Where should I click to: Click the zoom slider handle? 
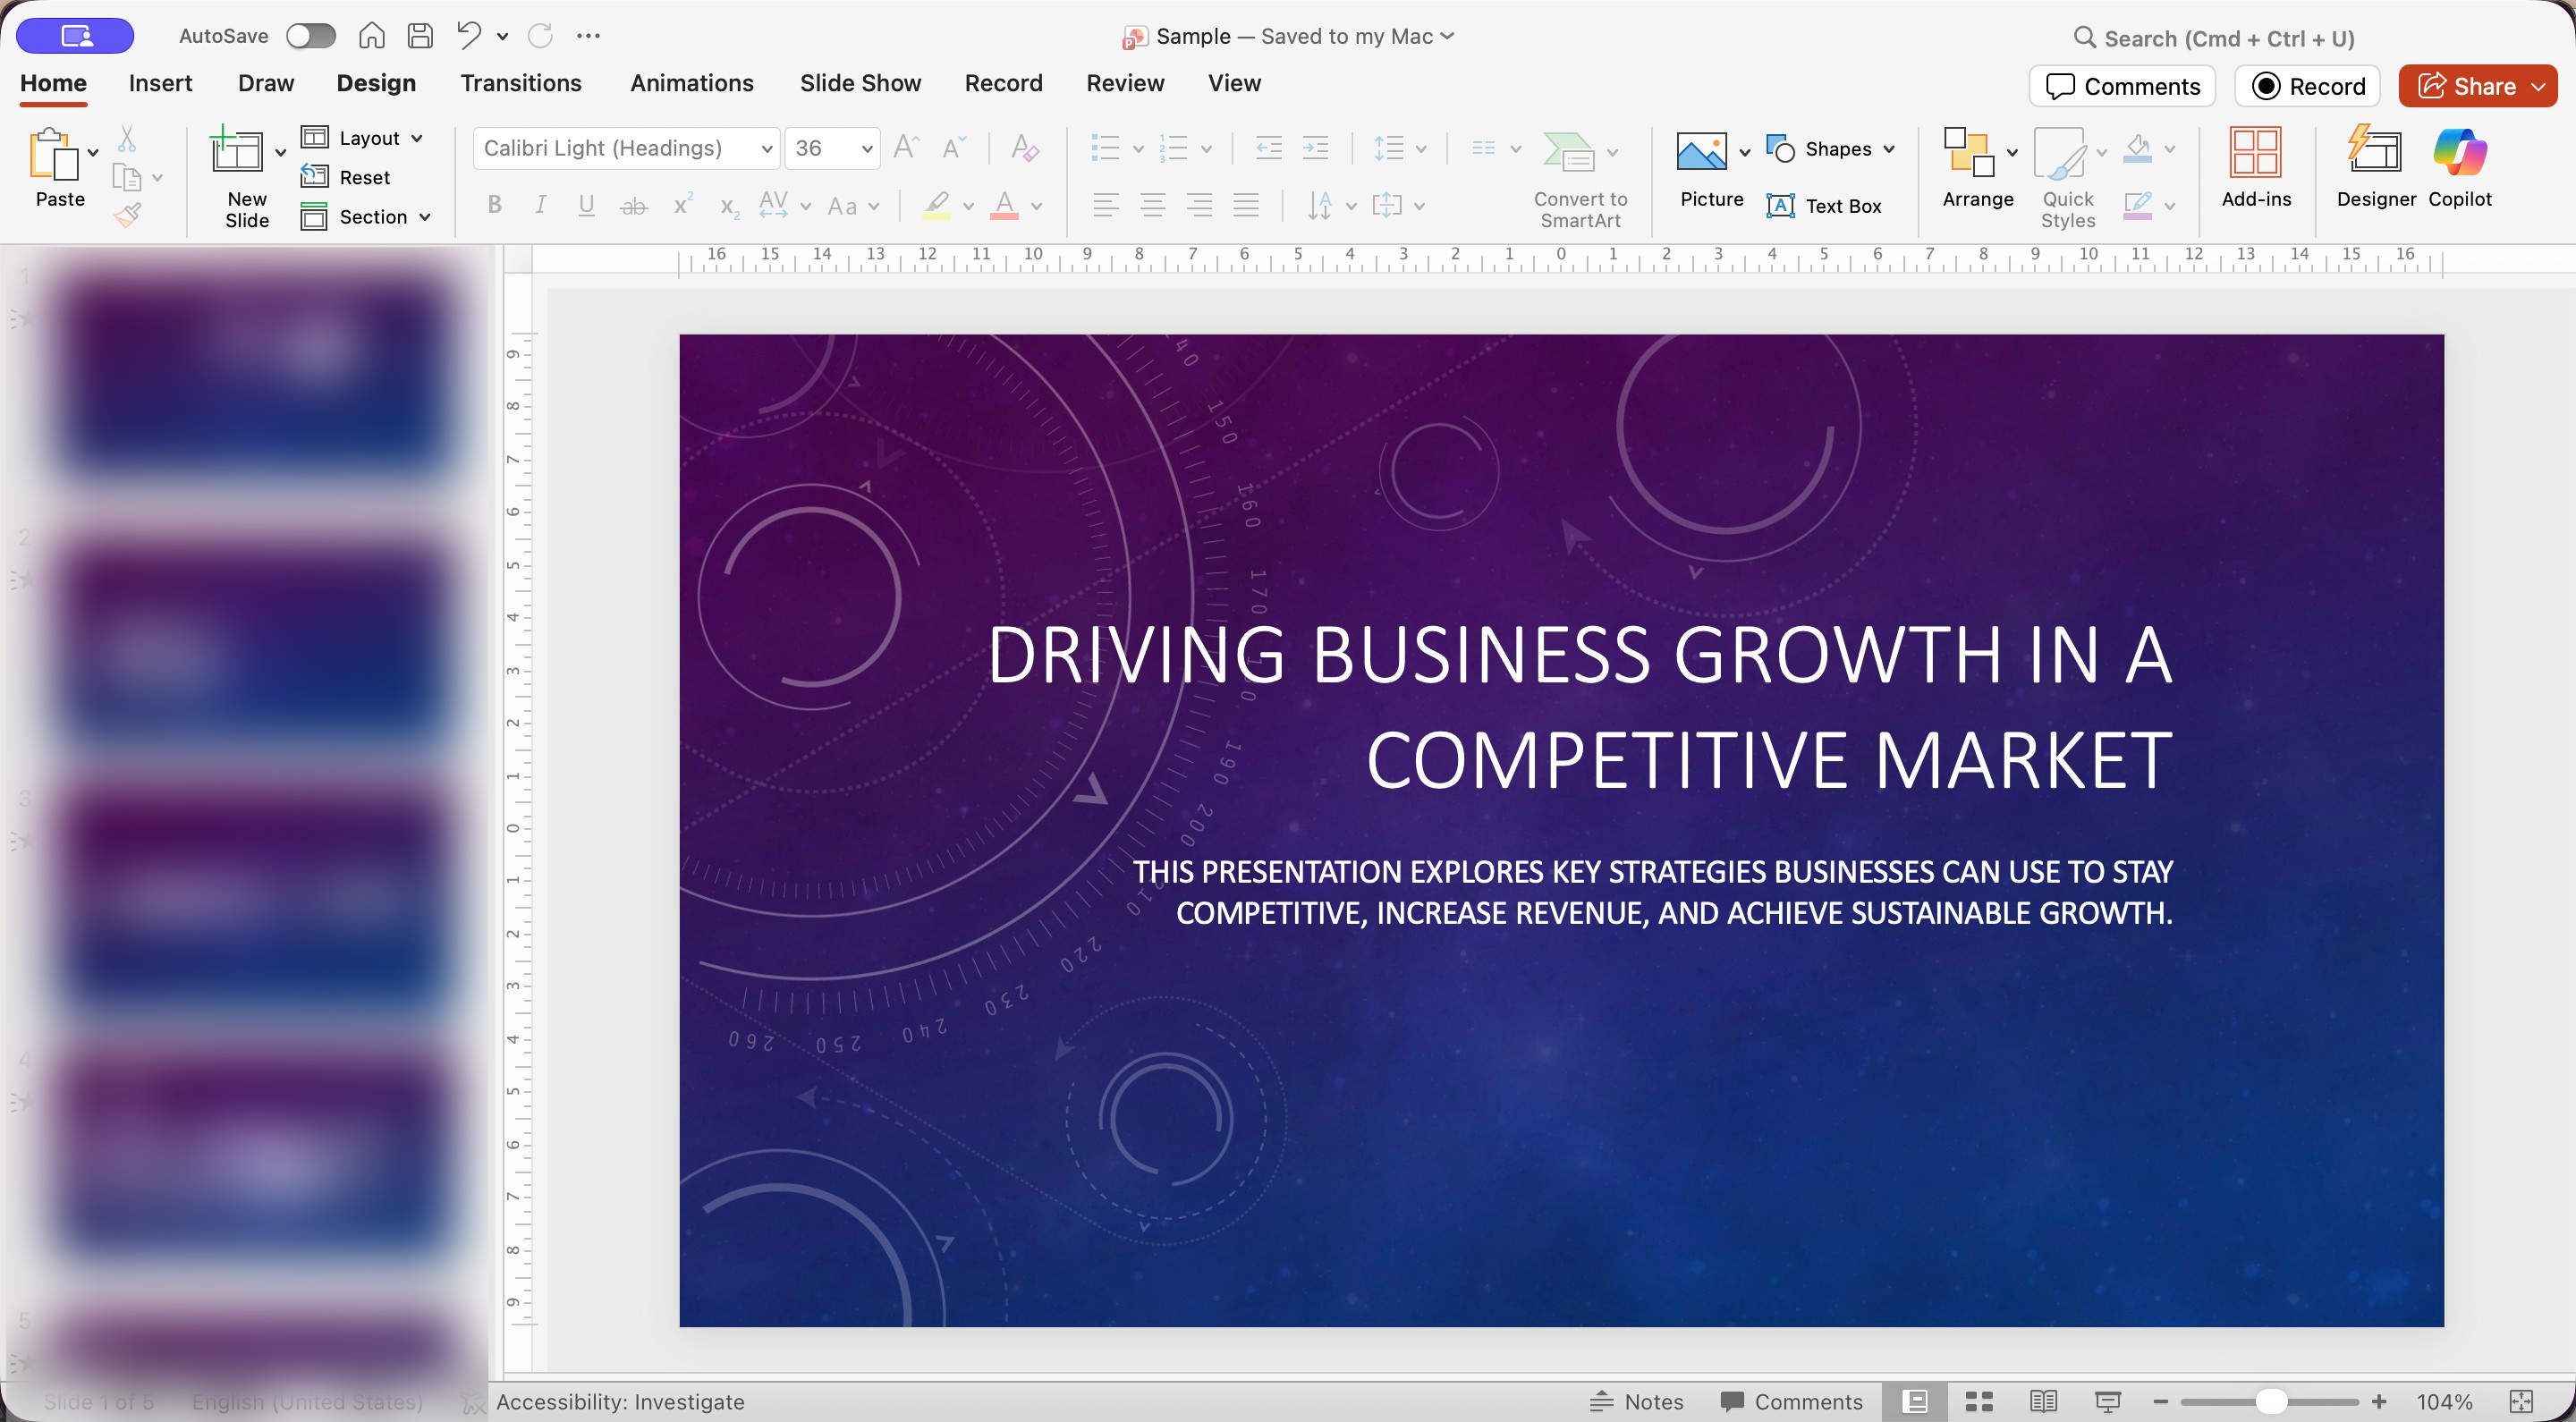[2270, 1401]
